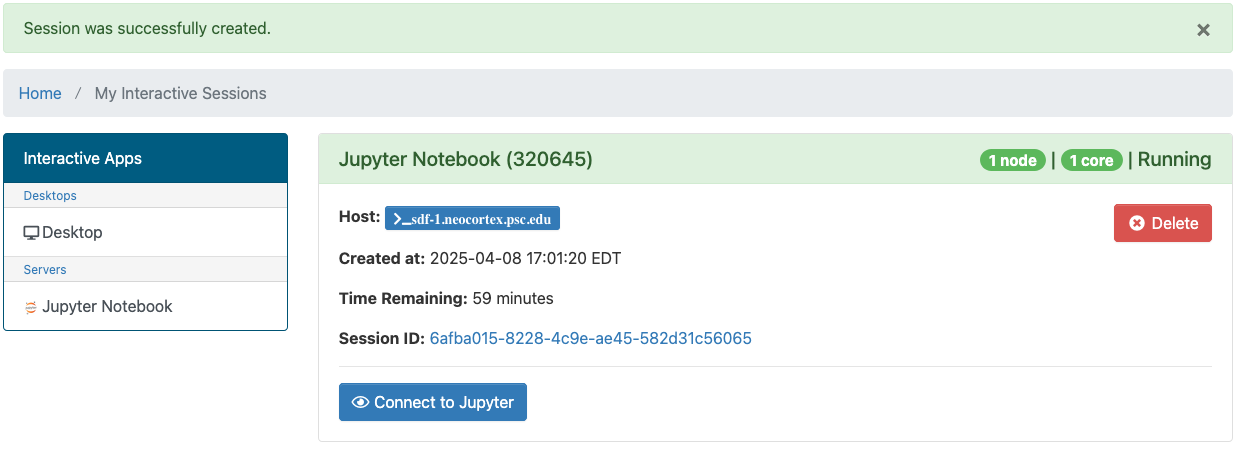Click the Desktop monitor icon

click(x=31, y=233)
